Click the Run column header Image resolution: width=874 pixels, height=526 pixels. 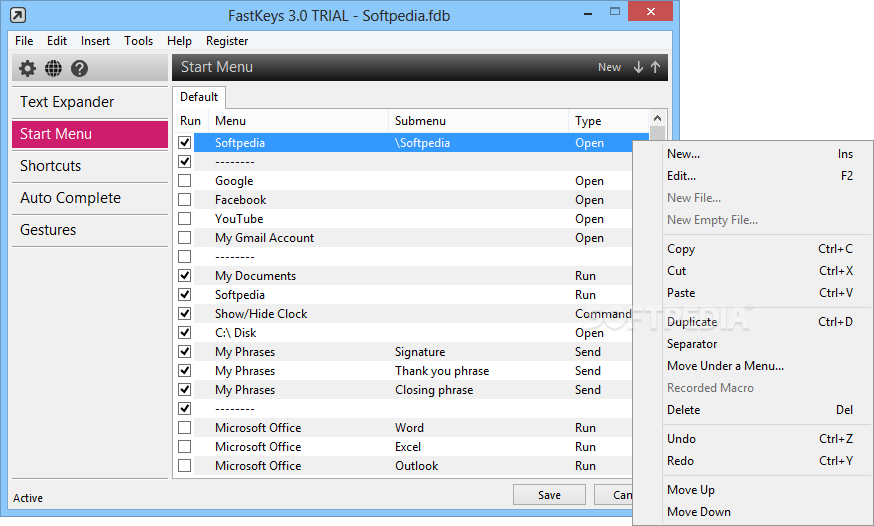[191, 121]
